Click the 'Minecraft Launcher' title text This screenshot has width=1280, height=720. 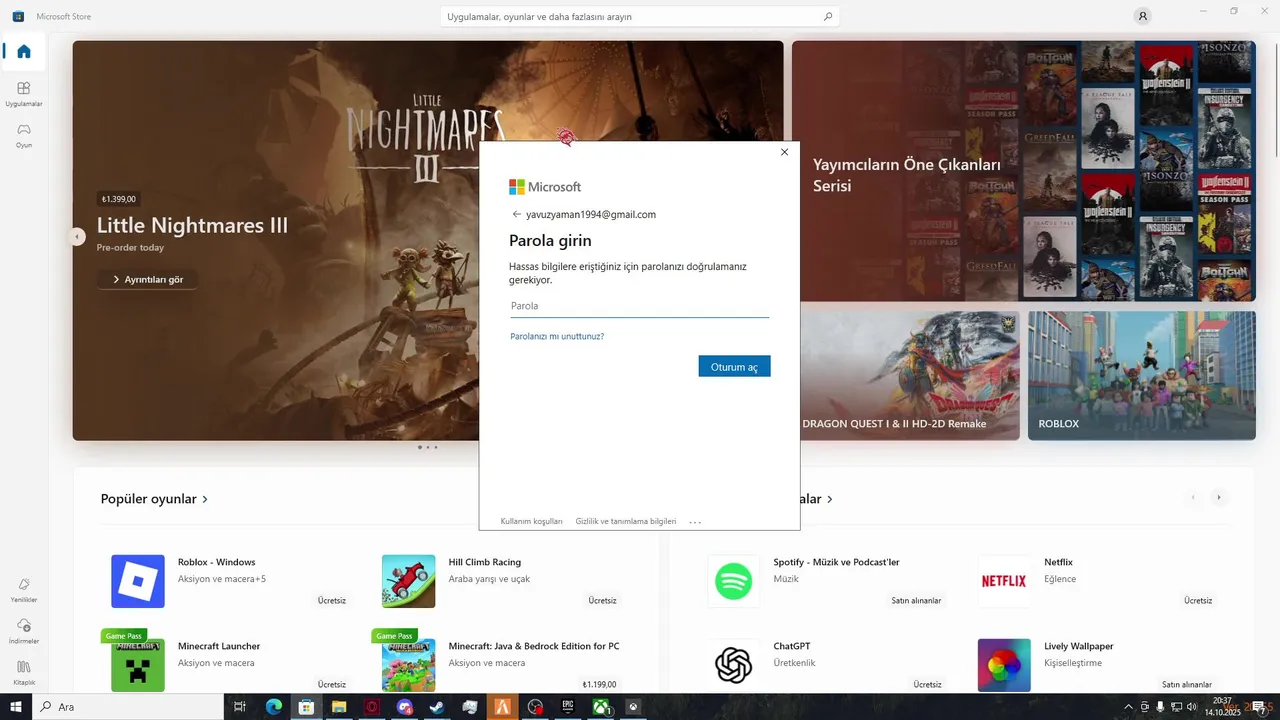219,646
